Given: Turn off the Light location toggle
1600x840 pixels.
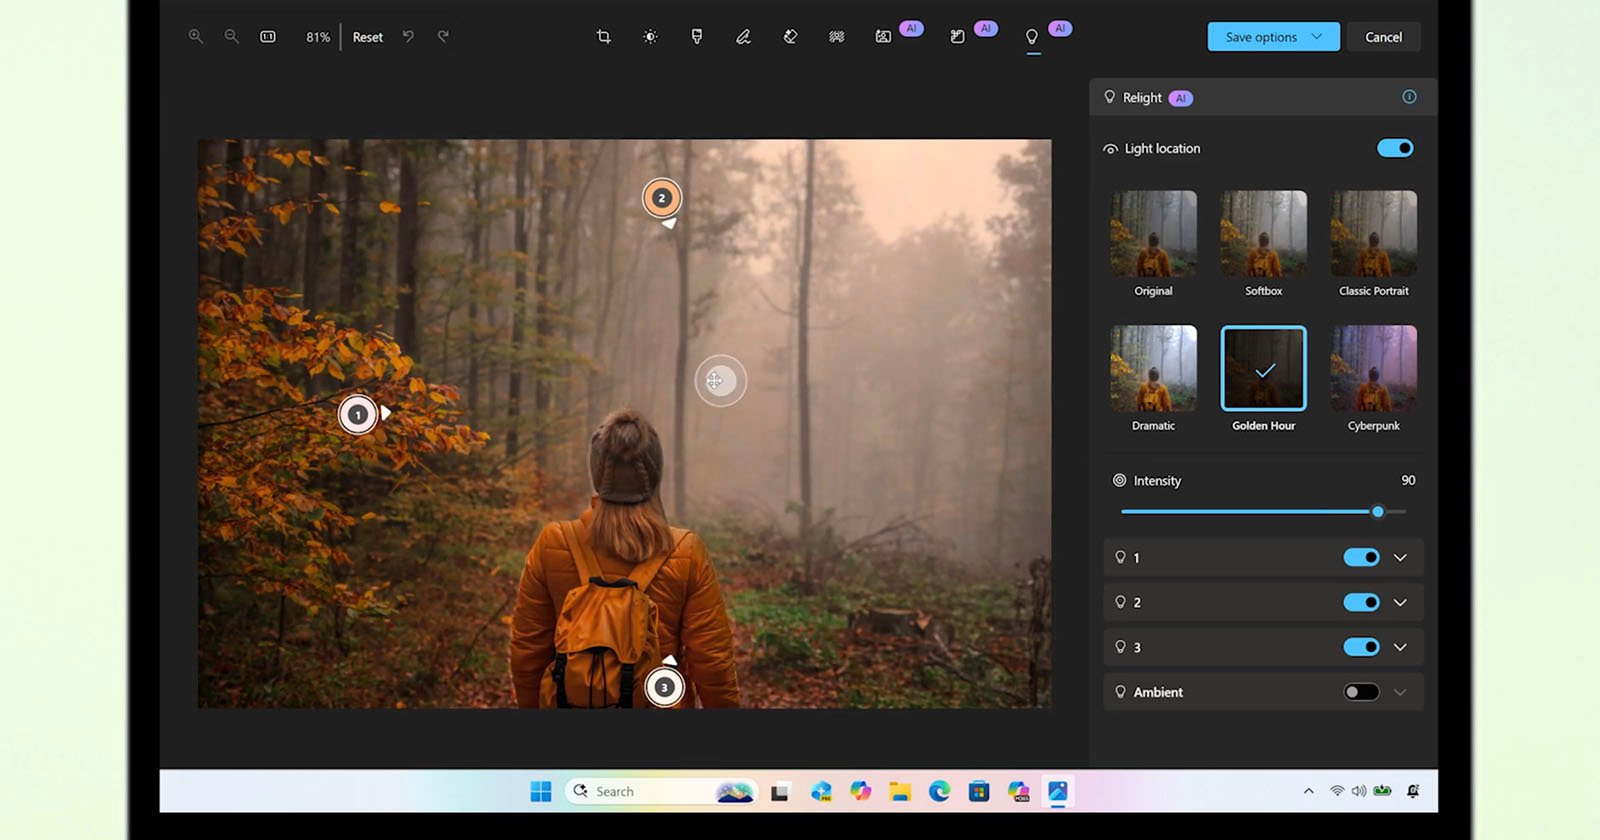Looking at the screenshot, I should [1394, 148].
